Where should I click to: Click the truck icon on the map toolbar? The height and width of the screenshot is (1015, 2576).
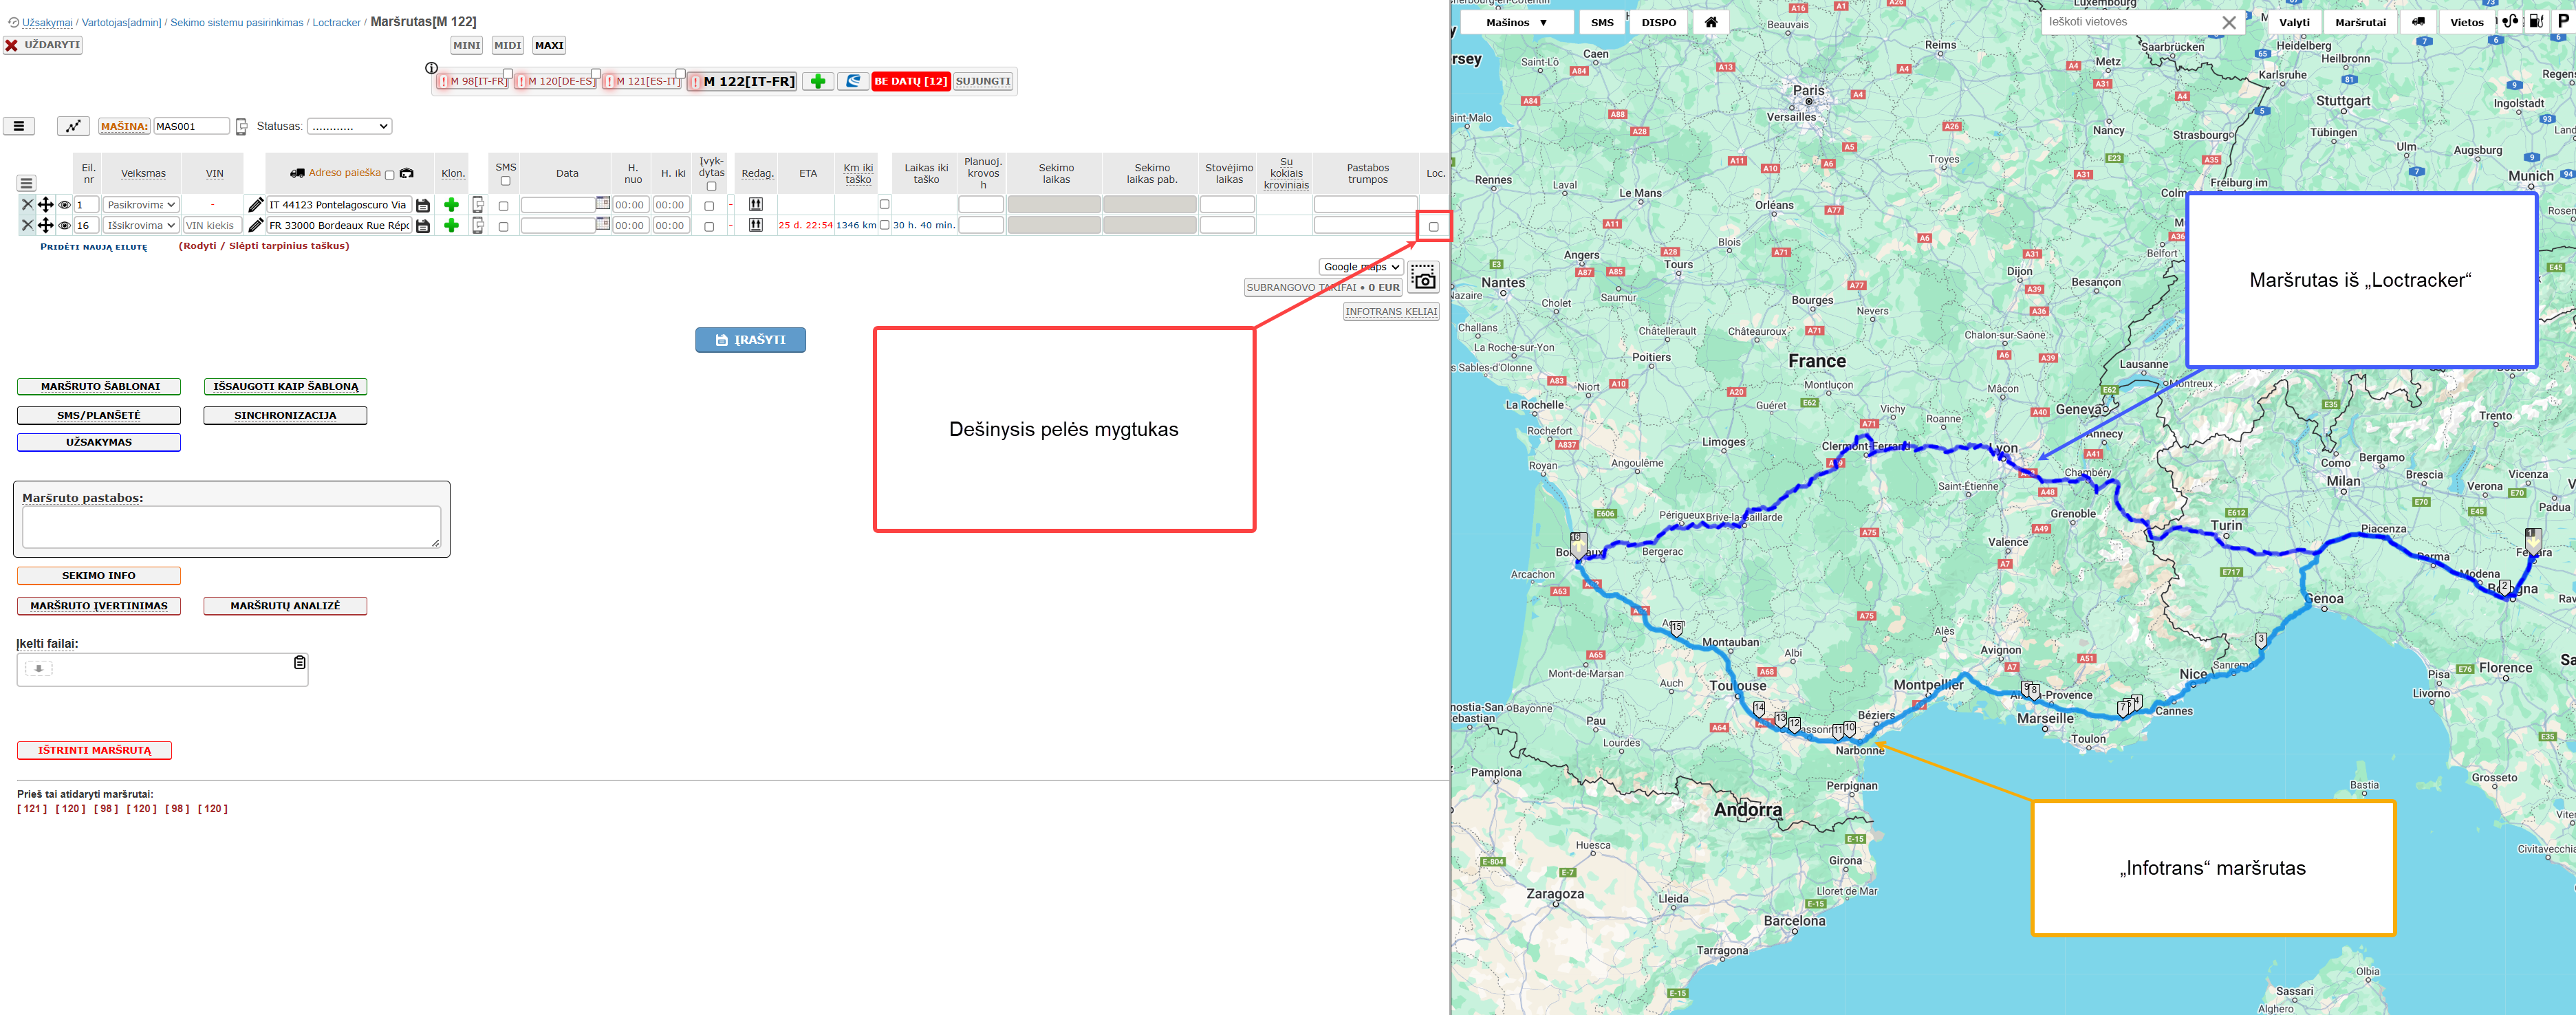[x=2418, y=22]
